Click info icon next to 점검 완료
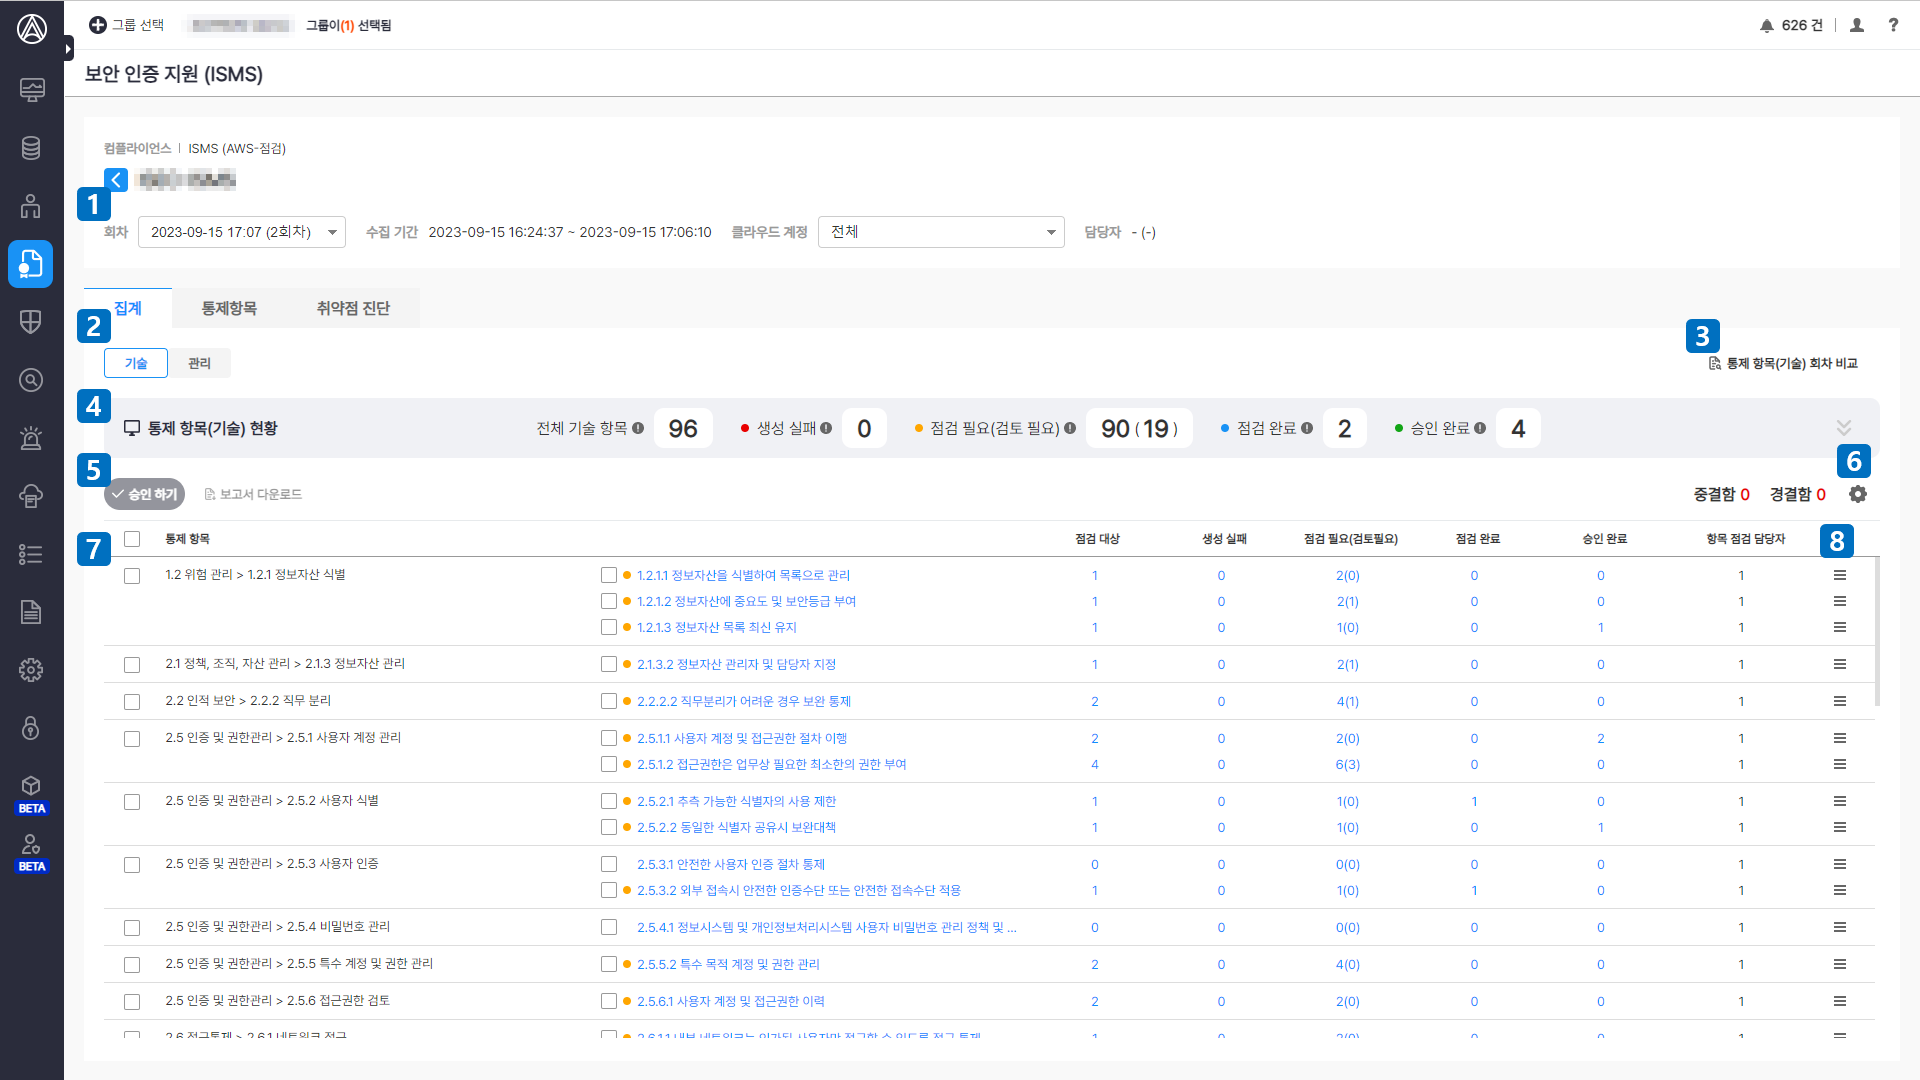The image size is (1920, 1080). click(x=1307, y=428)
